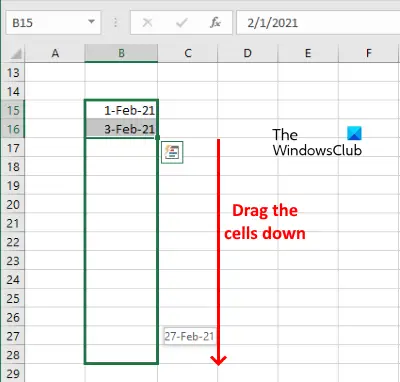Select row 17 header
400x382 pixels.
point(13,148)
